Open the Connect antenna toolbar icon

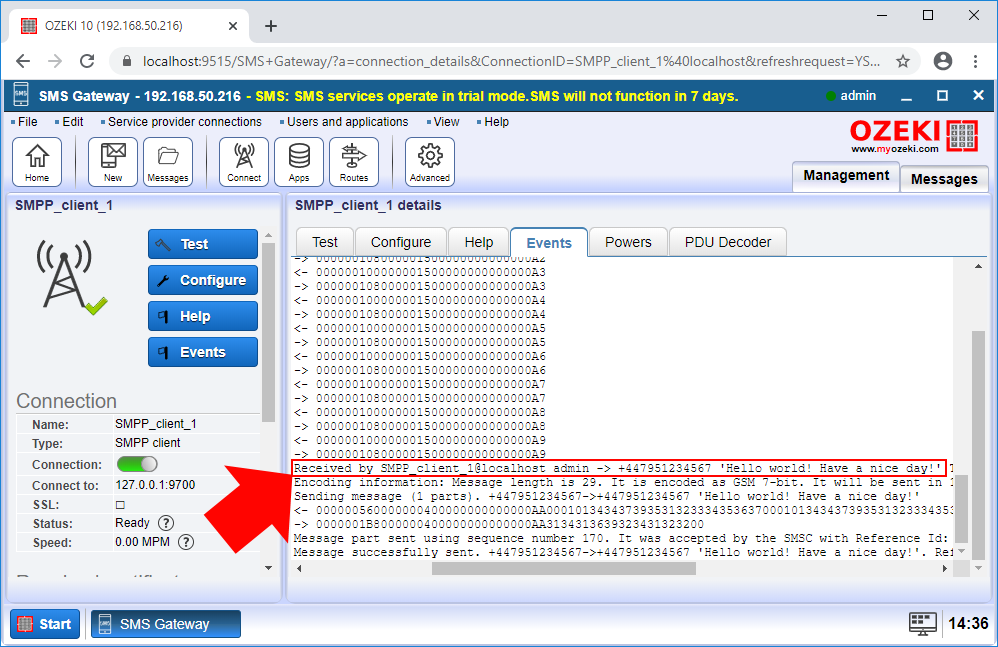click(244, 162)
